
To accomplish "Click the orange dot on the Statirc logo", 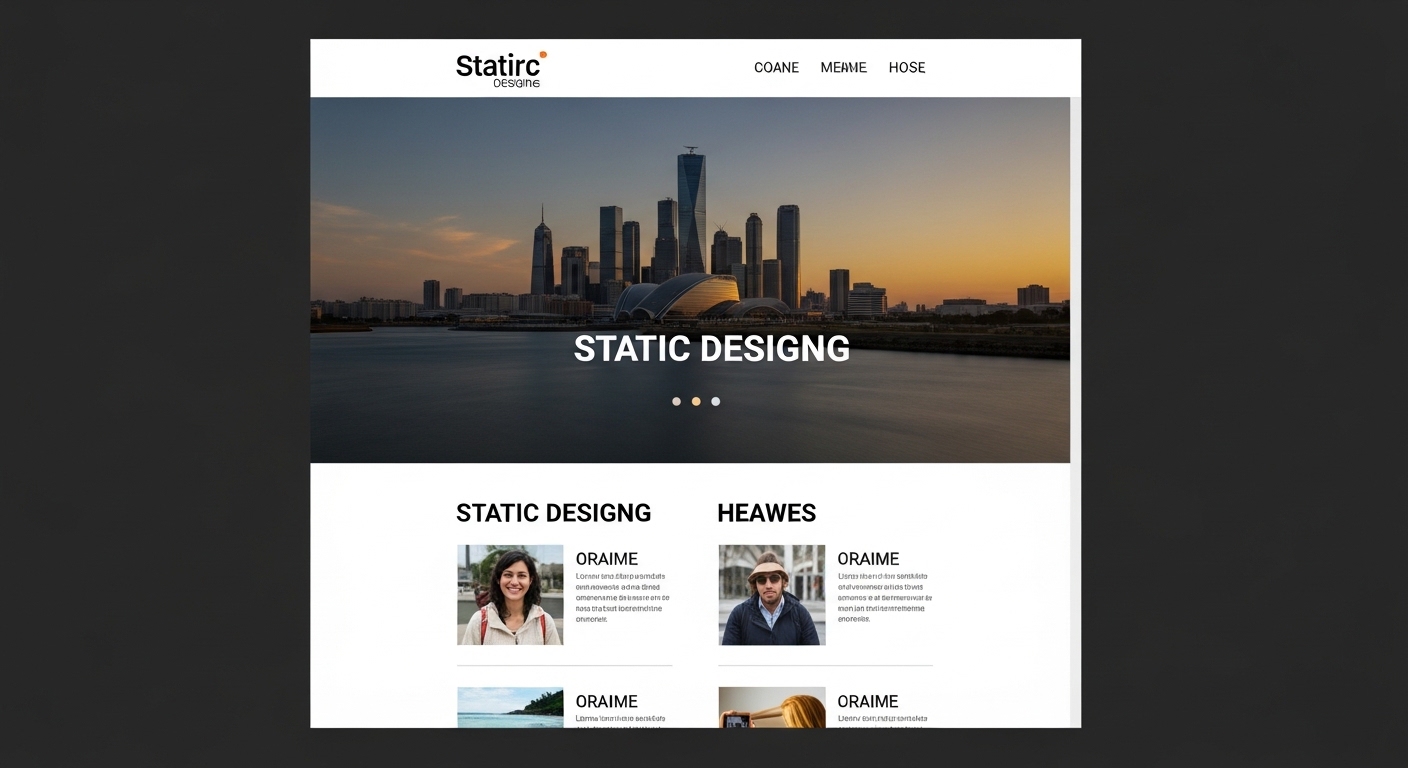I will pyautogui.click(x=543, y=55).
